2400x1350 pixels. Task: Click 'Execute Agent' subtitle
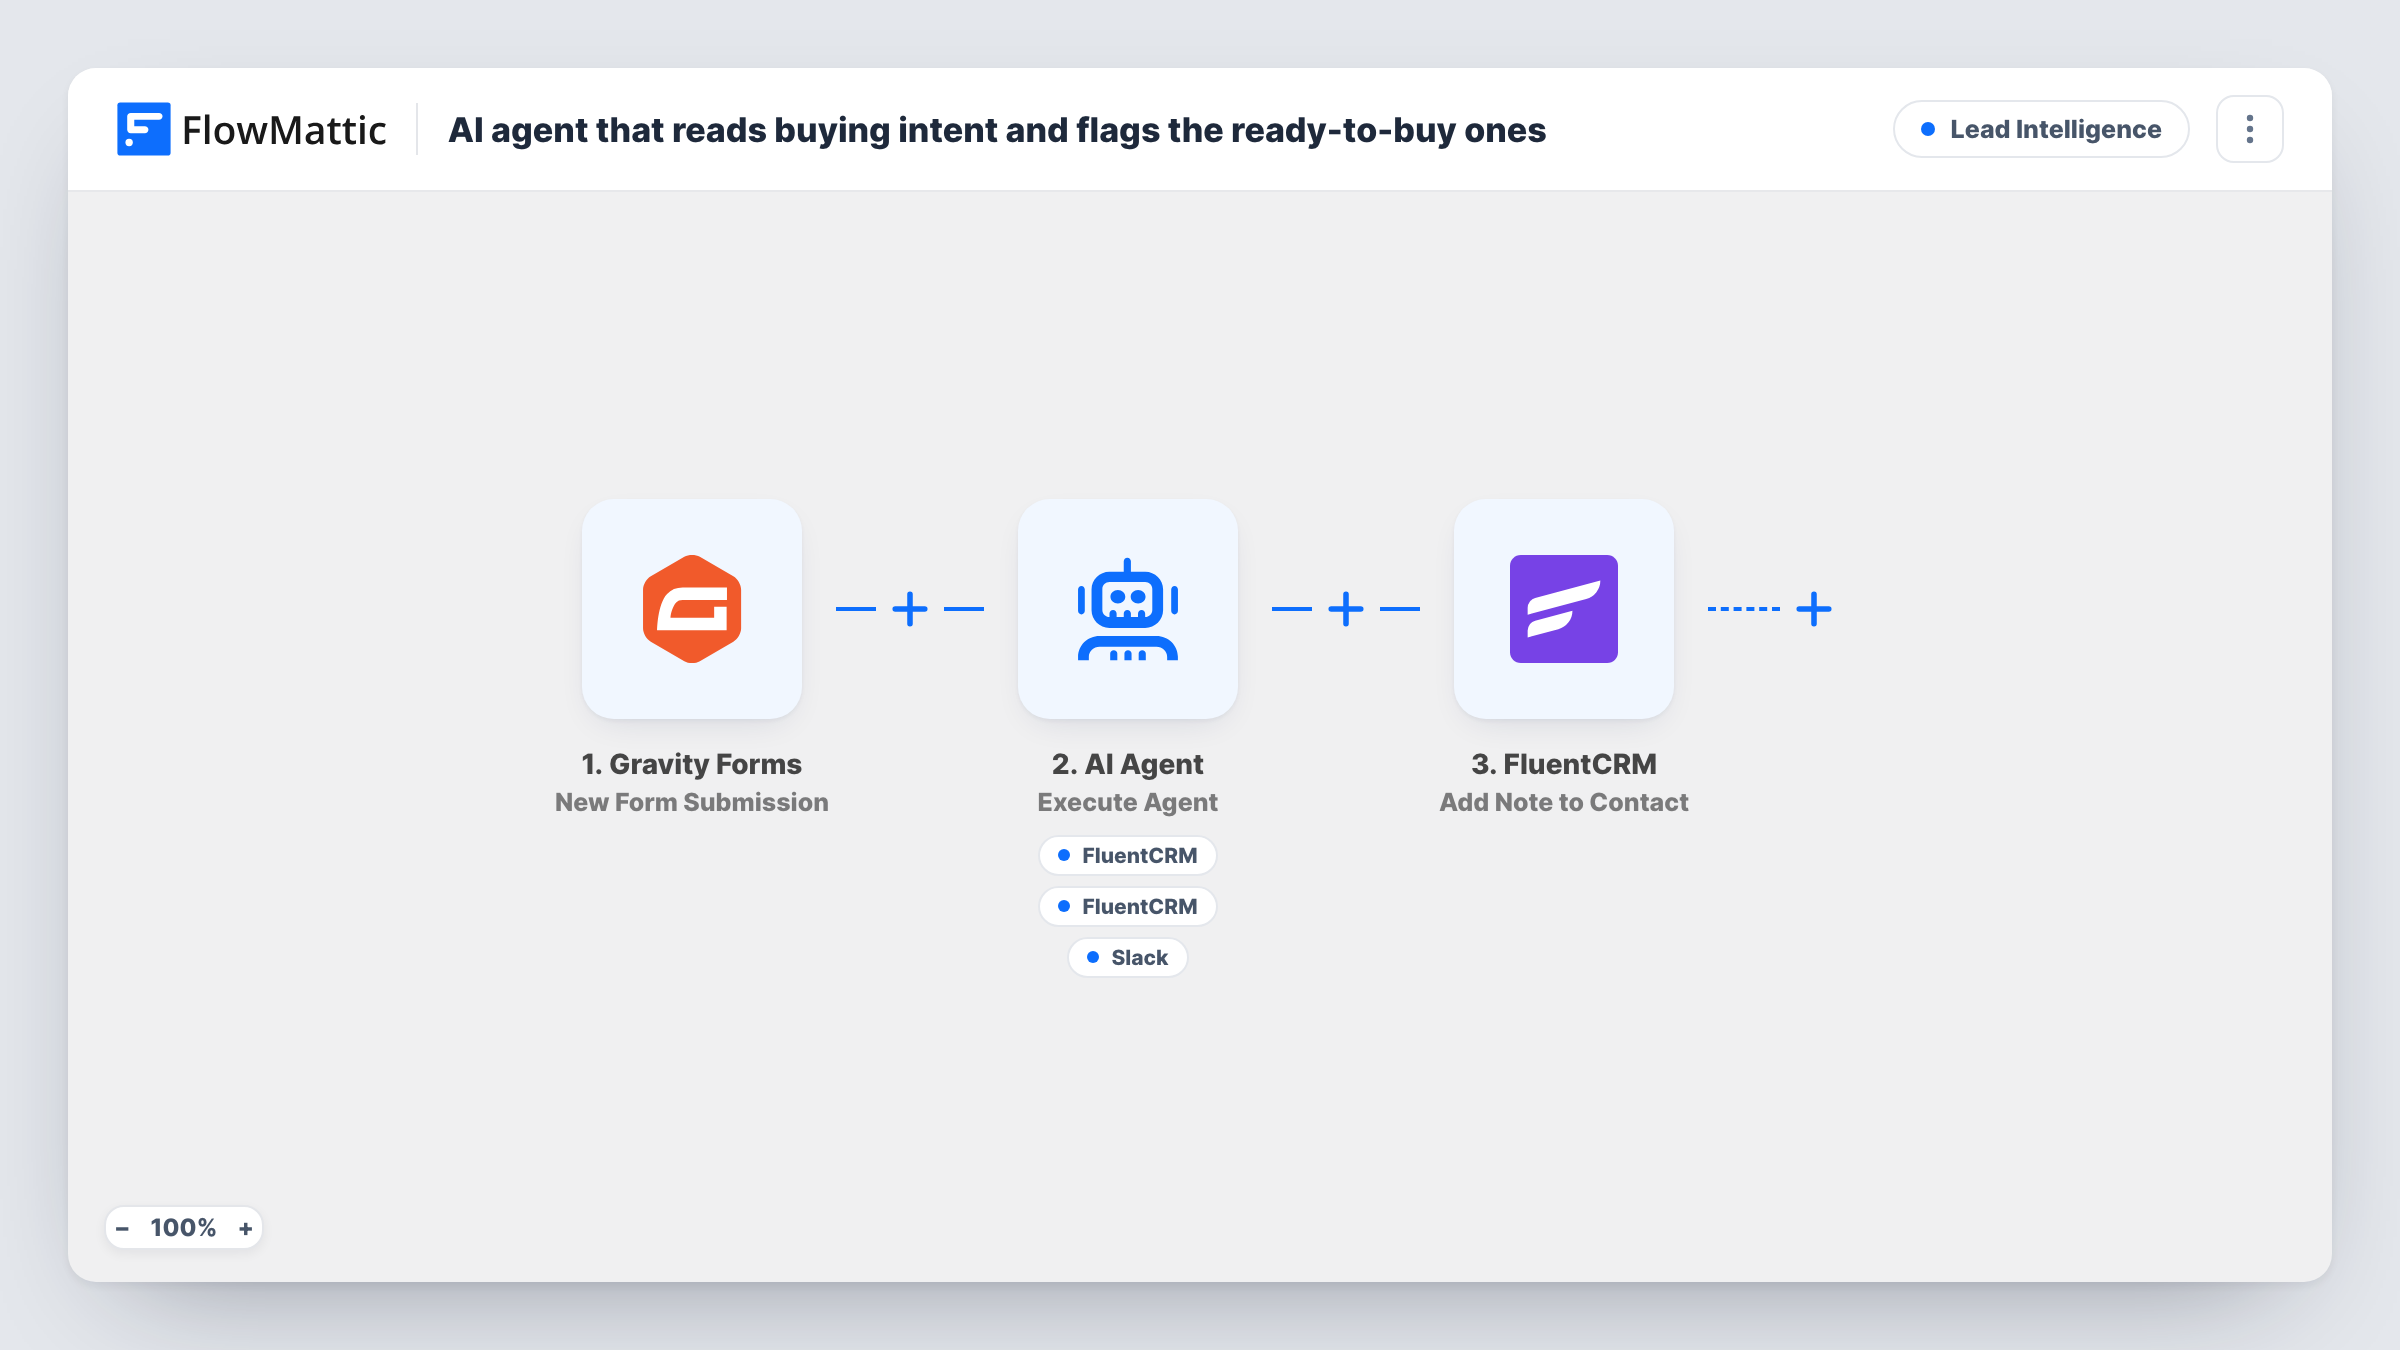coord(1128,802)
